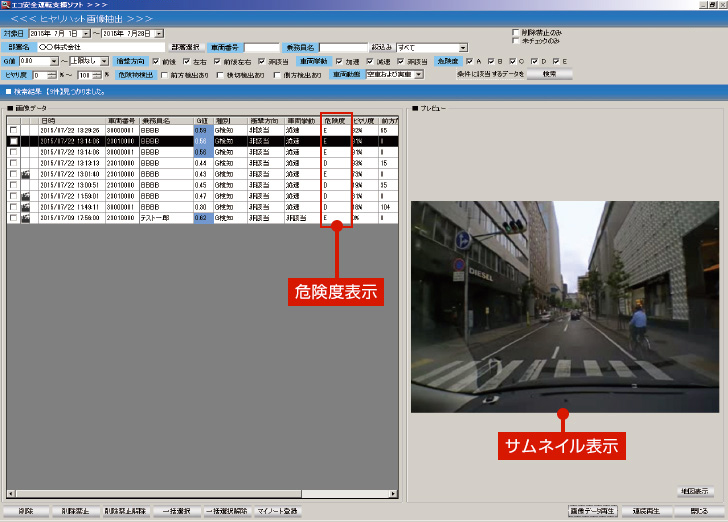Screen dimensions: 728x522
Task: Click the video clip icon on the 11:59:01 row
Action: [x=25, y=196]
